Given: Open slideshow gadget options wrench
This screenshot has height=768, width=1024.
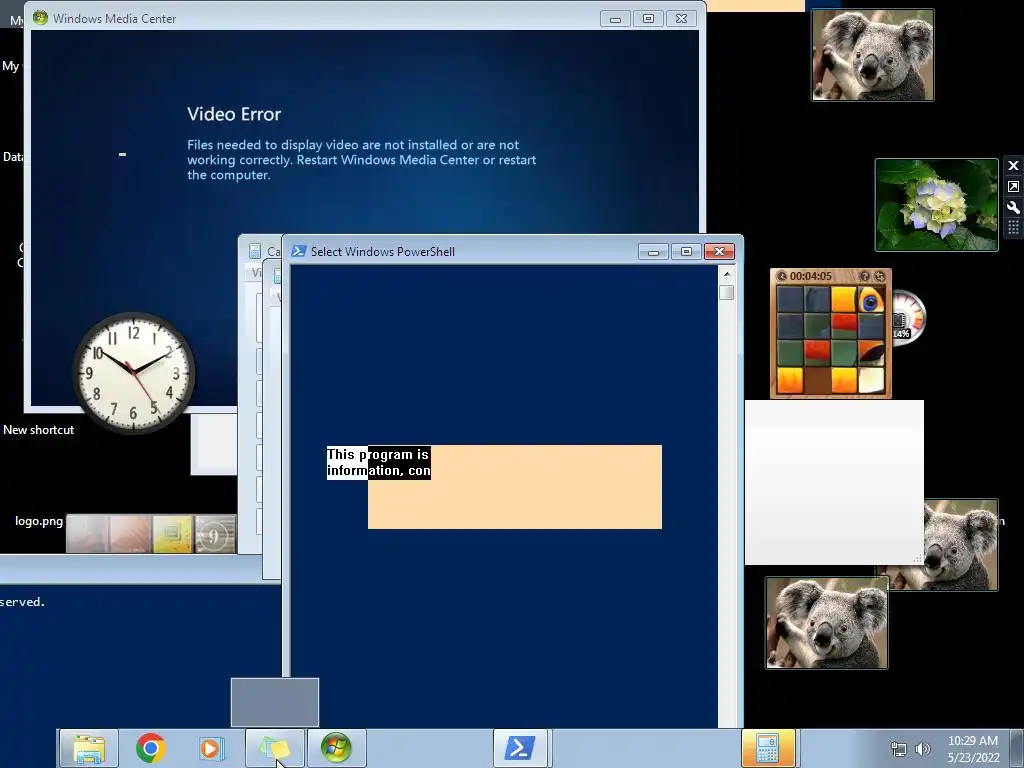Looking at the screenshot, I should pos(1013,208).
